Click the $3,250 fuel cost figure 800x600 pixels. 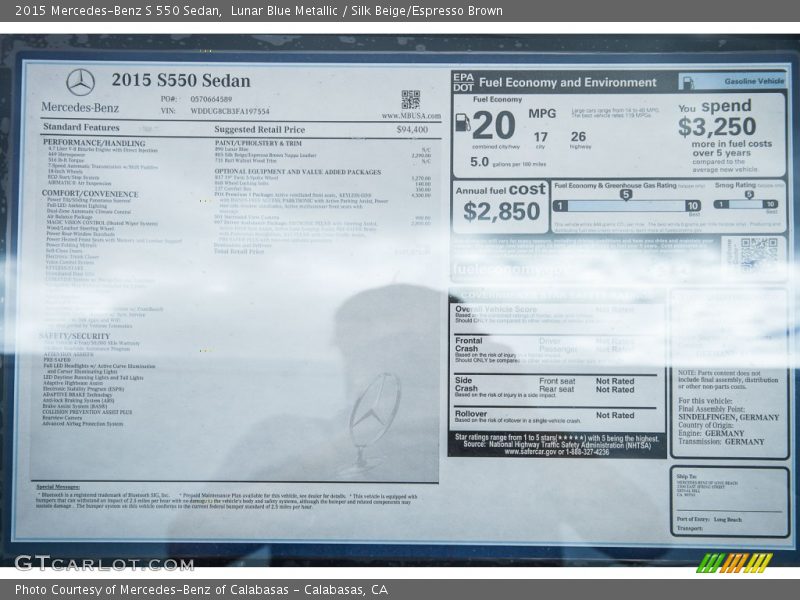point(717,127)
